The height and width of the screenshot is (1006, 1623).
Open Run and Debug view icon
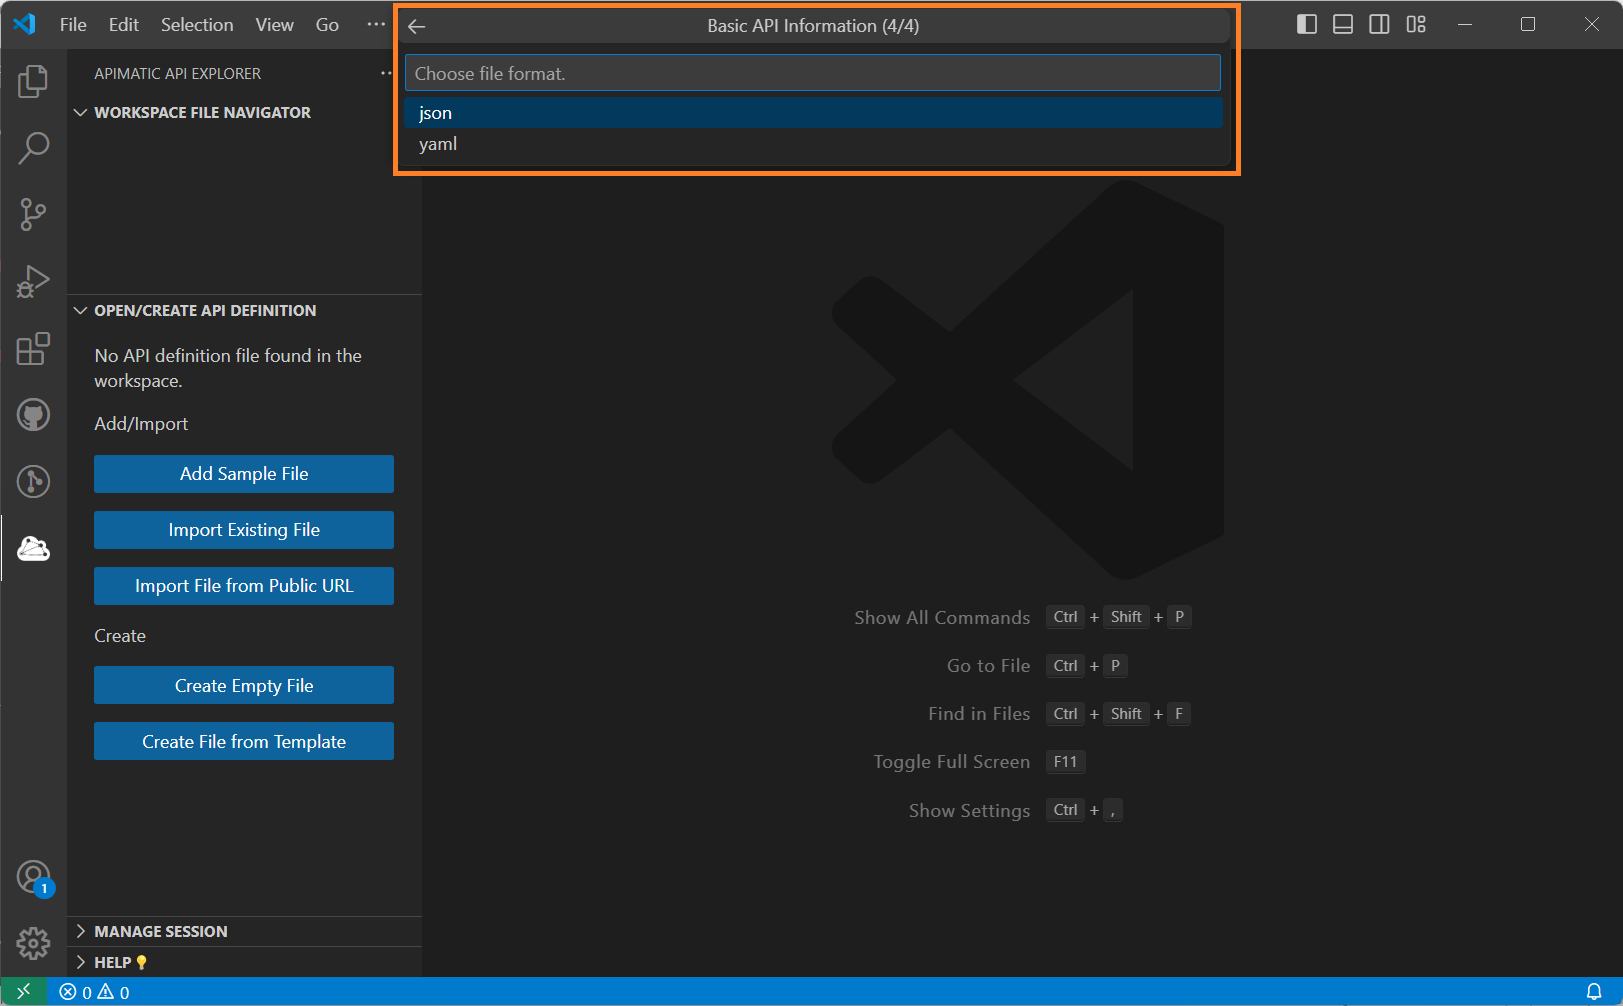pyautogui.click(x=33, y=281)
